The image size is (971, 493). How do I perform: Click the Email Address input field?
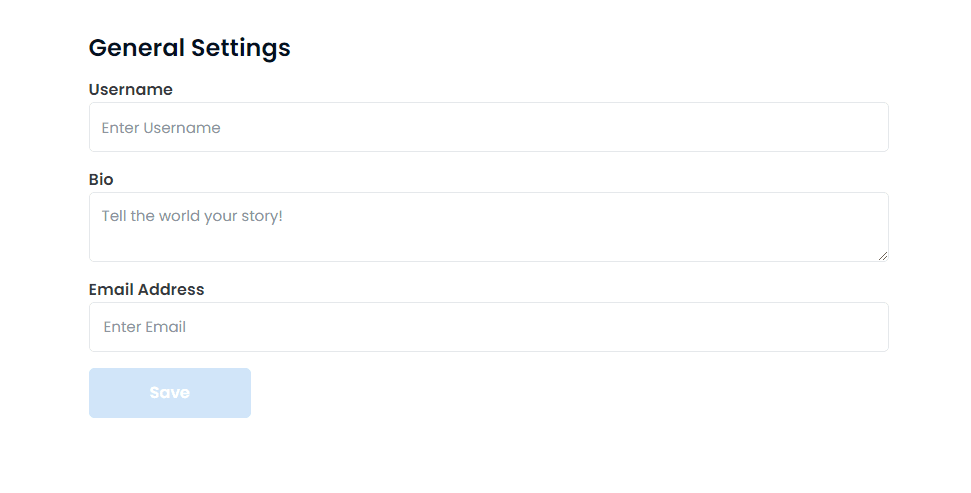coord(488,327)
